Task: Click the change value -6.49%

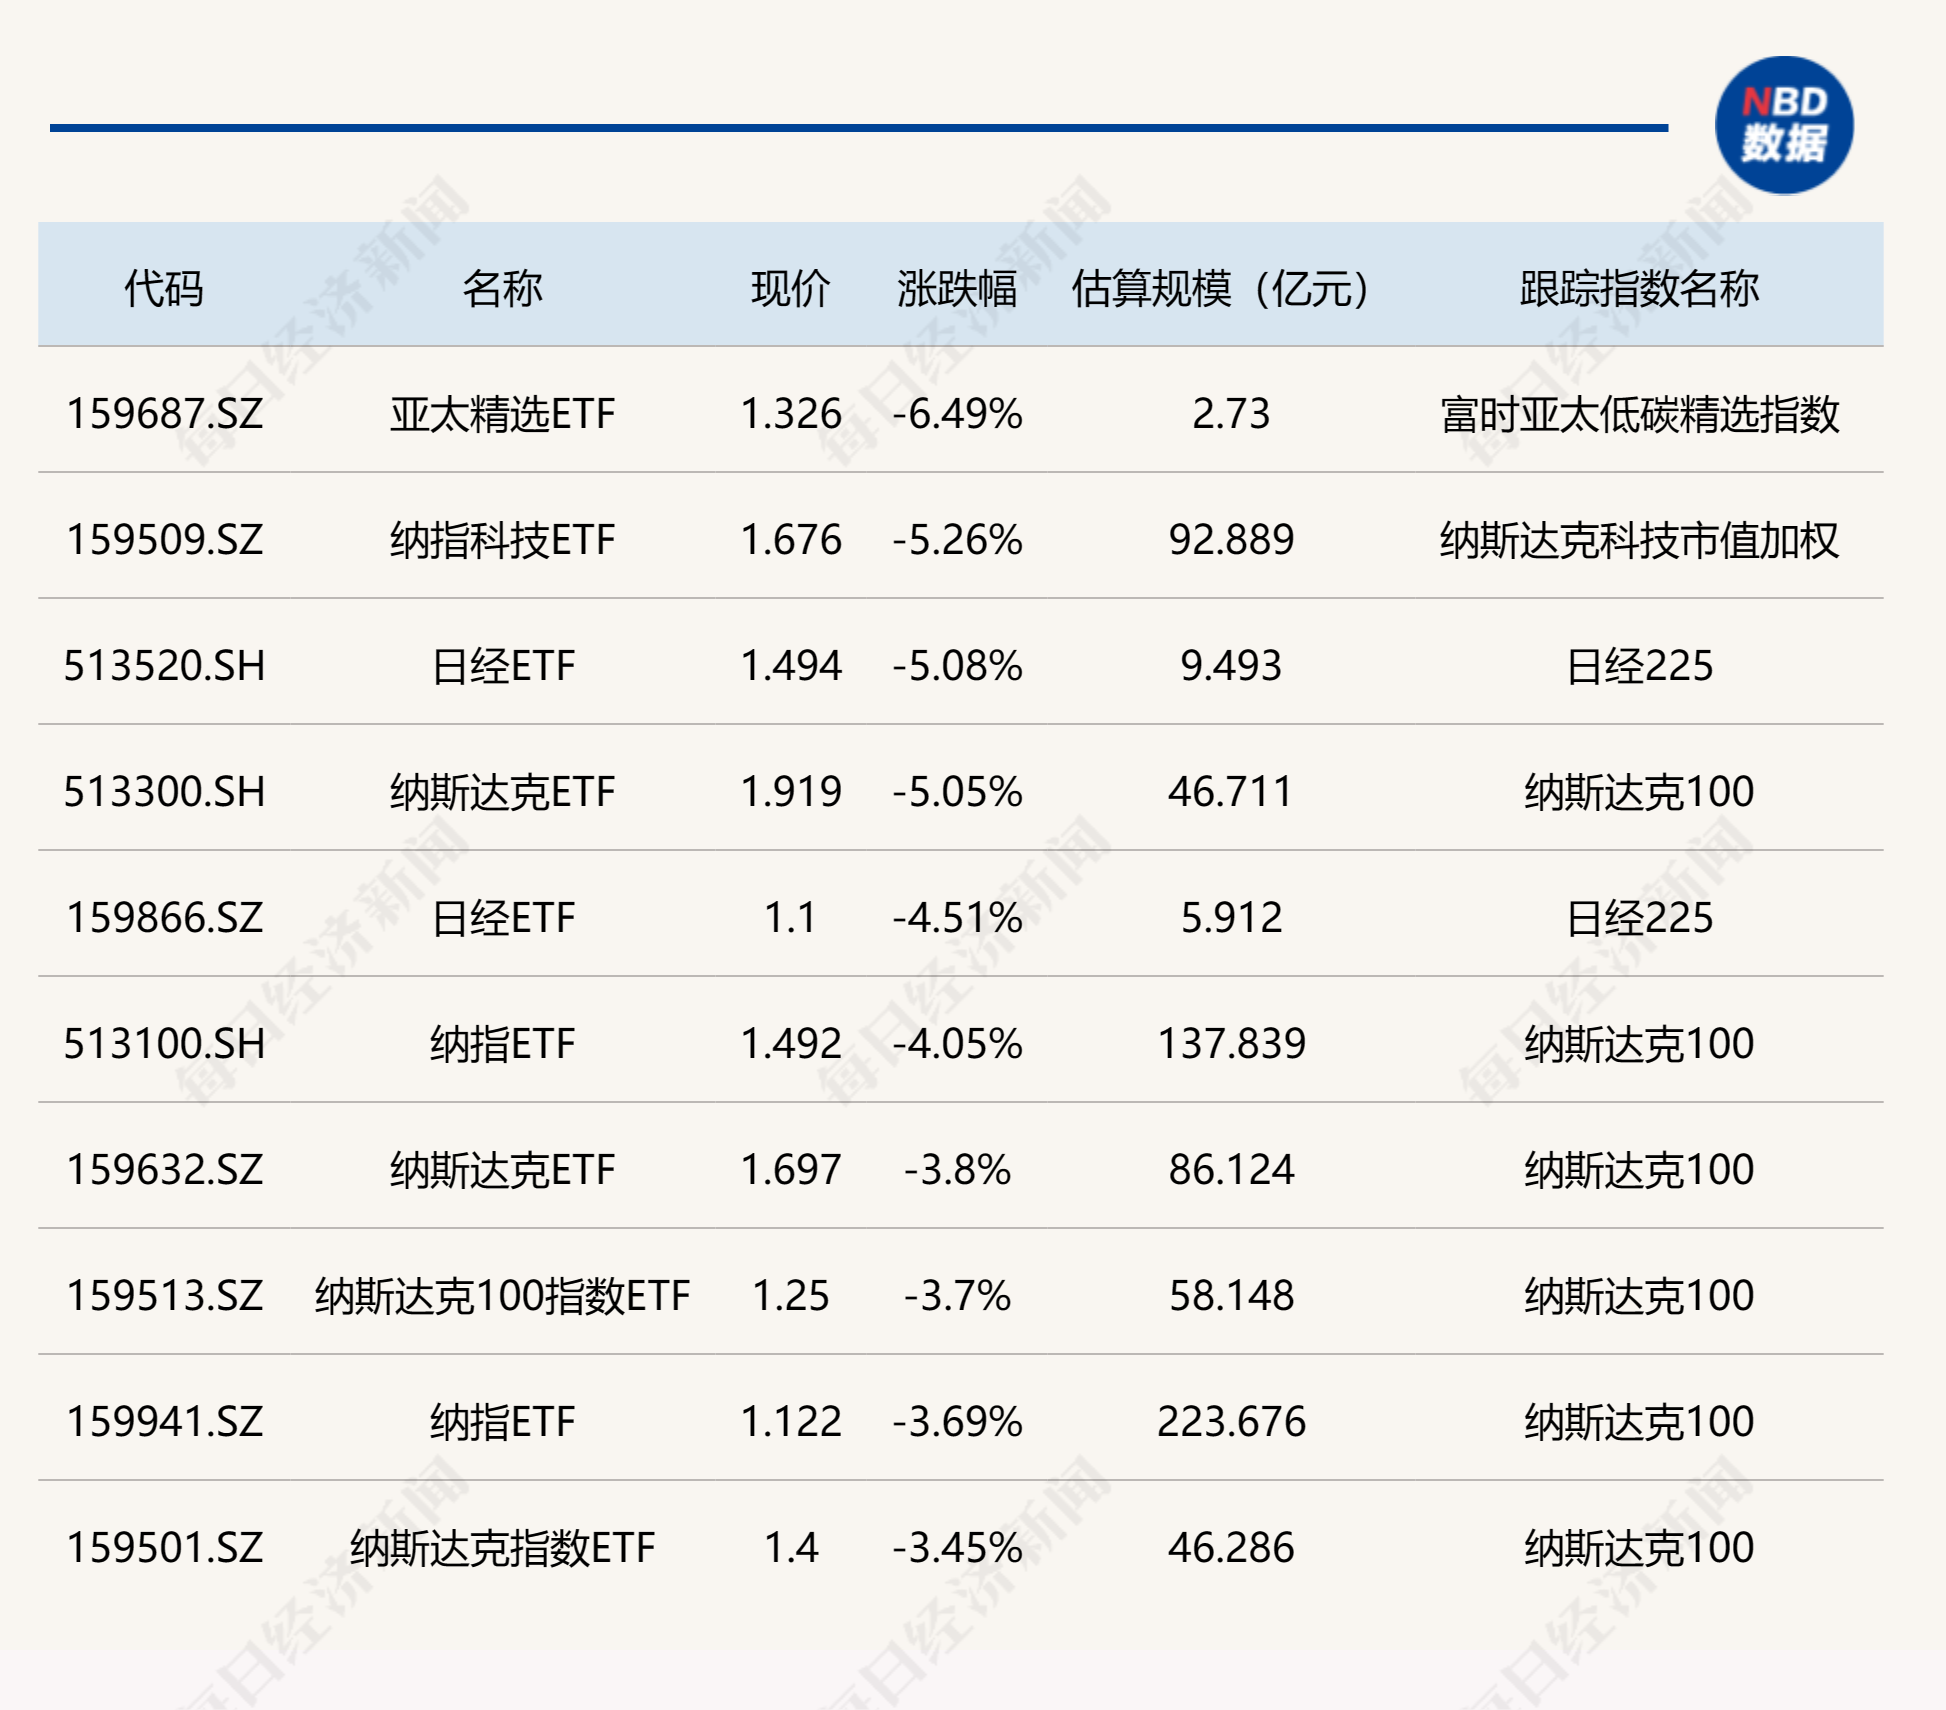Action: point(957,414)
